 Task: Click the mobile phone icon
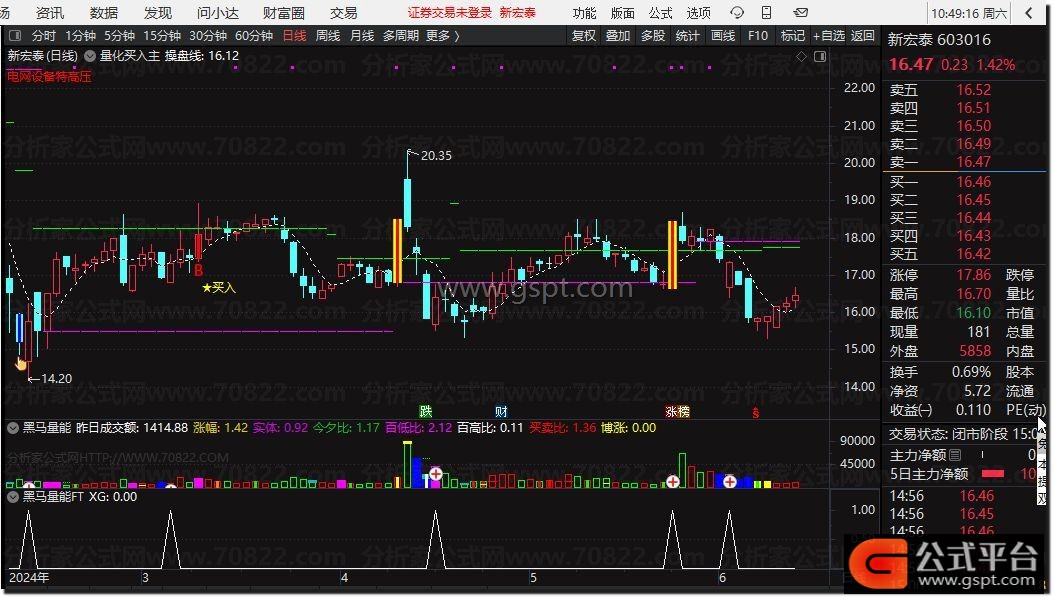pos(766,13)
